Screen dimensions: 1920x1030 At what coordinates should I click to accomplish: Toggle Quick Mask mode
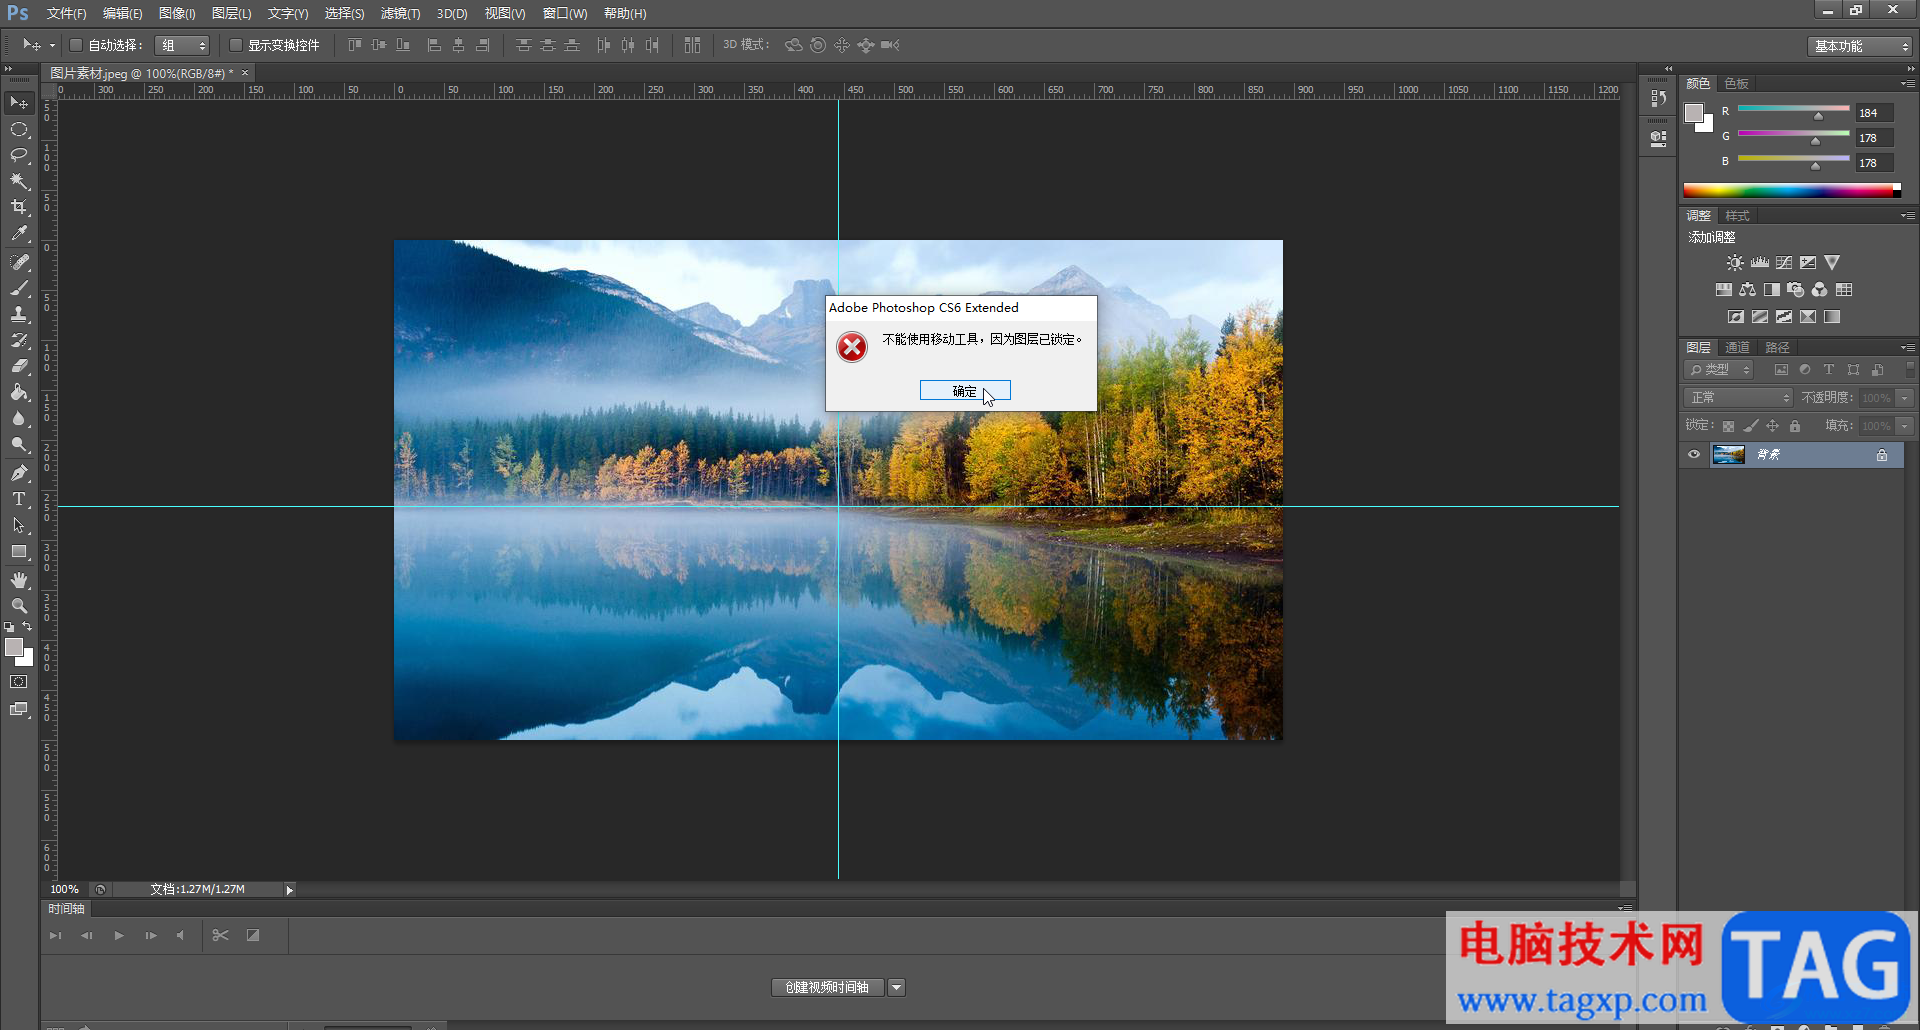coord(19,682)
